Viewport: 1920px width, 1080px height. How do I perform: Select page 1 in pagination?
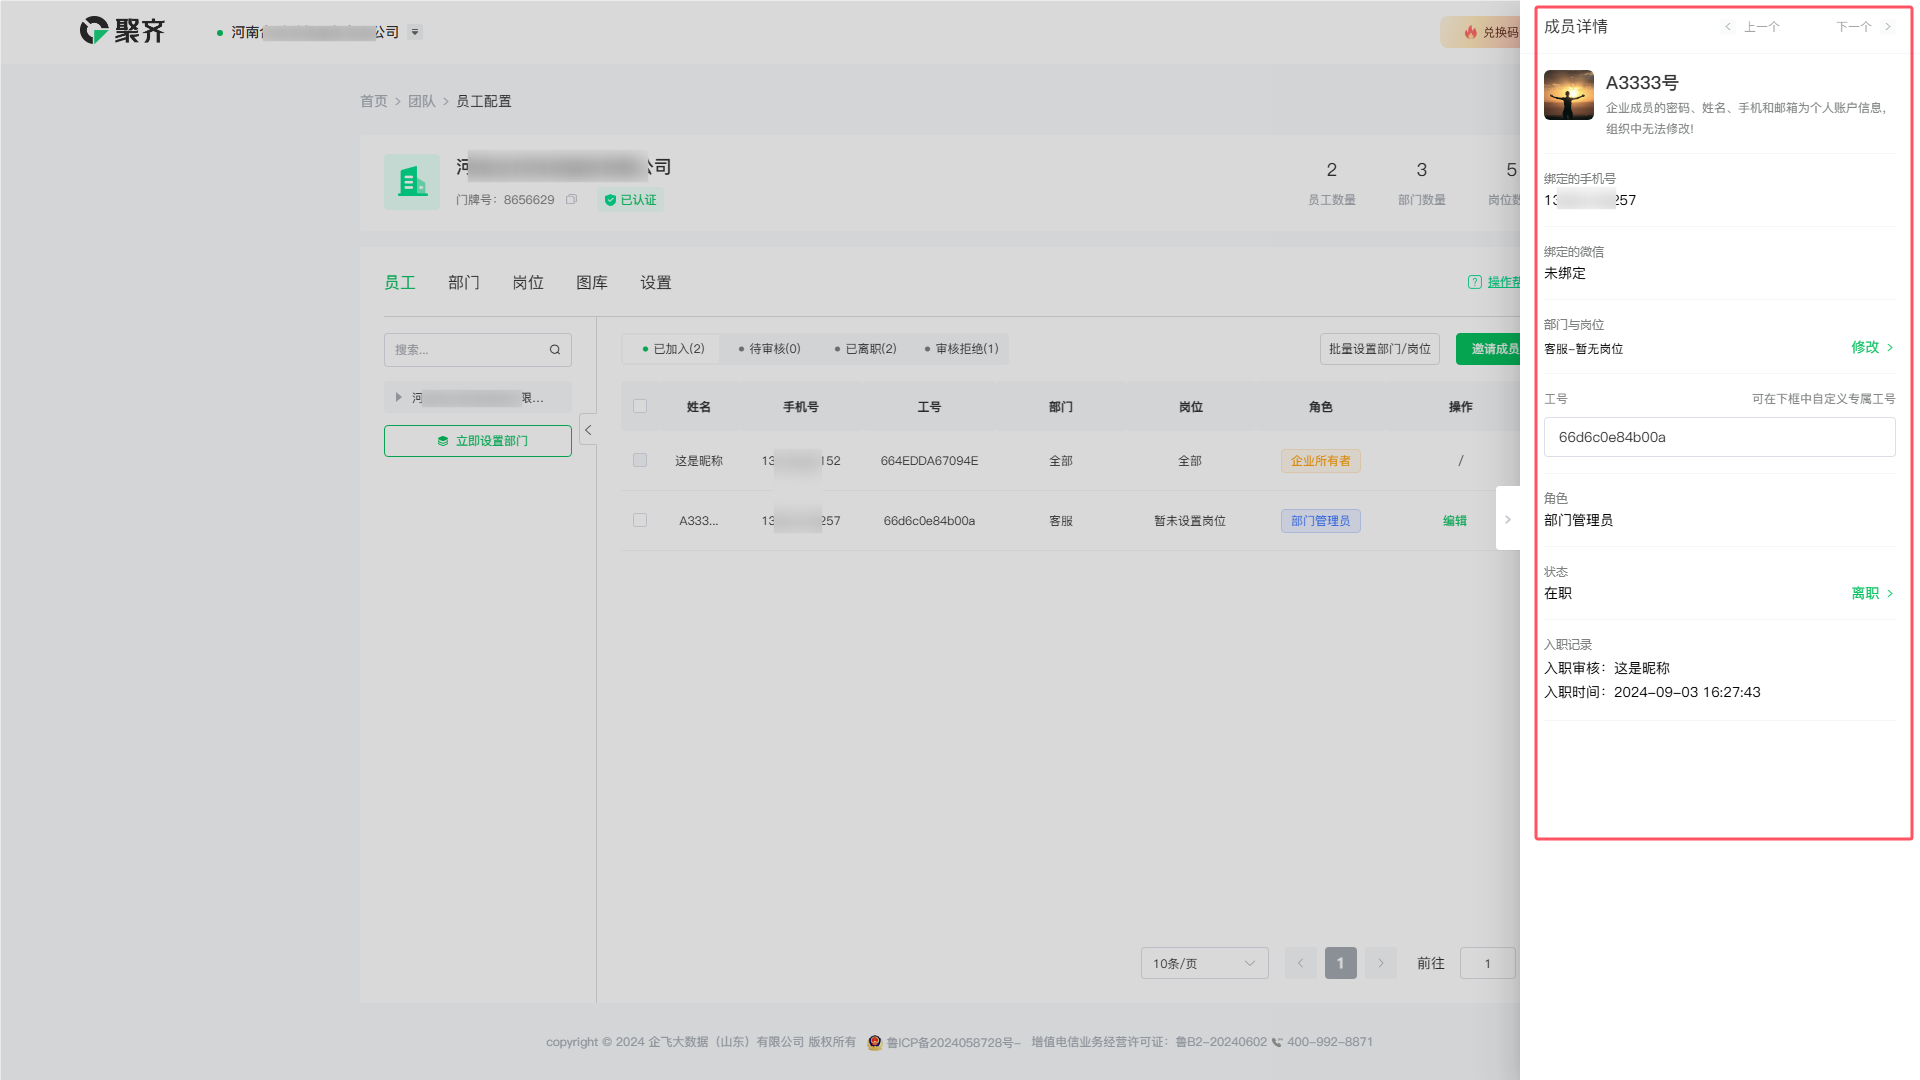(x=1341, y=963)
